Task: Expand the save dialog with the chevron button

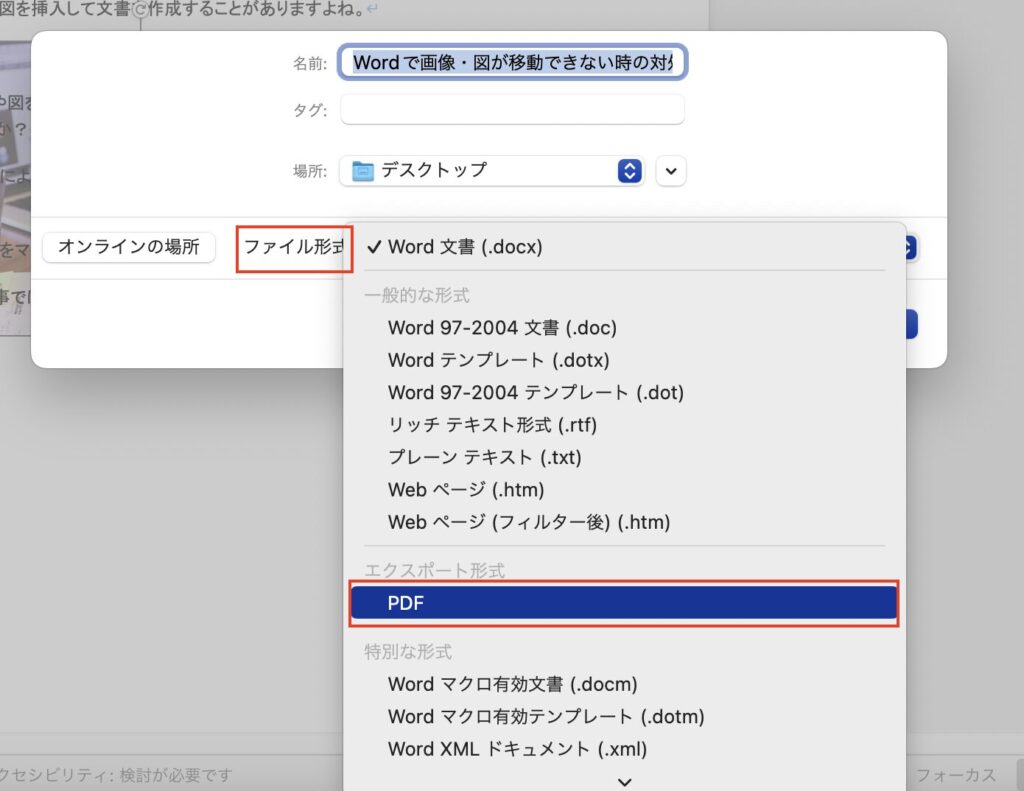Action: click(x=671, y=171)
